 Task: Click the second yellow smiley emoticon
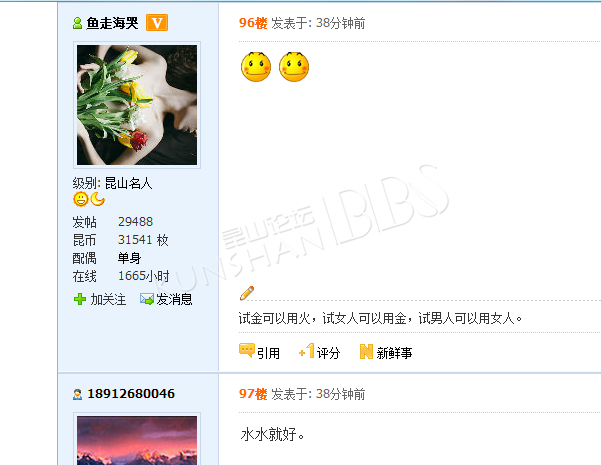click(x=294, y=67)
